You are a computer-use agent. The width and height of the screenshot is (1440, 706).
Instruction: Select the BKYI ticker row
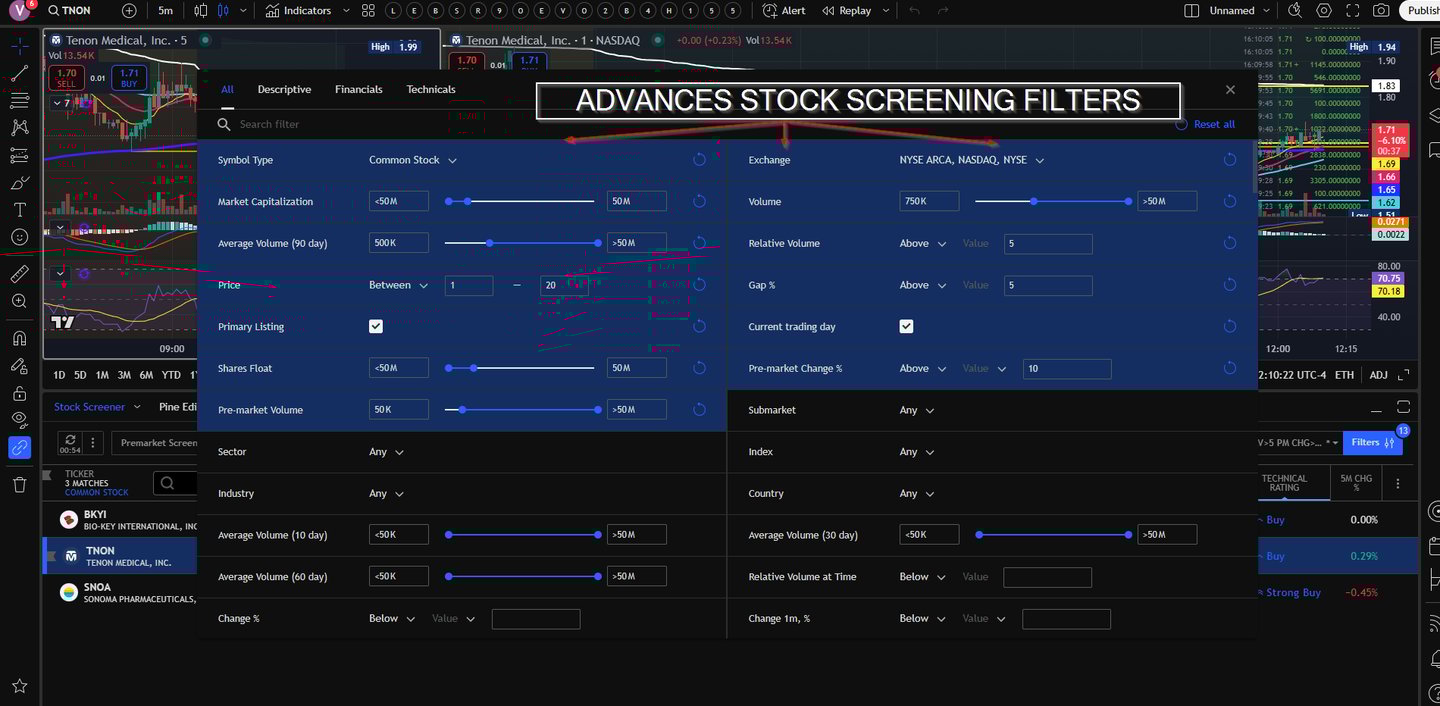(x=120, y=519)
